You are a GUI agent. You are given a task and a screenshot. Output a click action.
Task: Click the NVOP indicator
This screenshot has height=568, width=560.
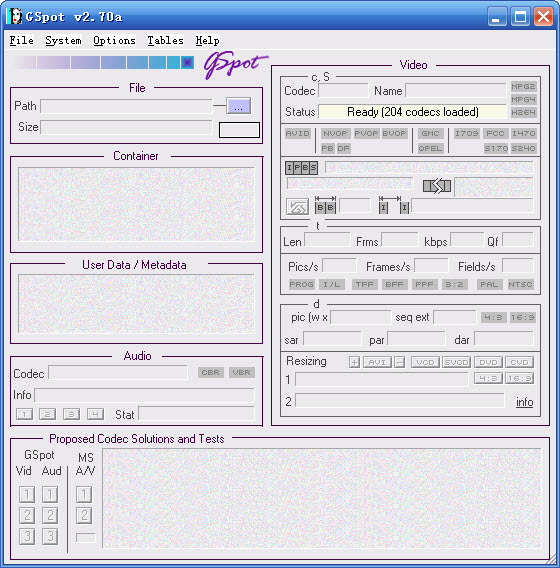coord(335,133)
